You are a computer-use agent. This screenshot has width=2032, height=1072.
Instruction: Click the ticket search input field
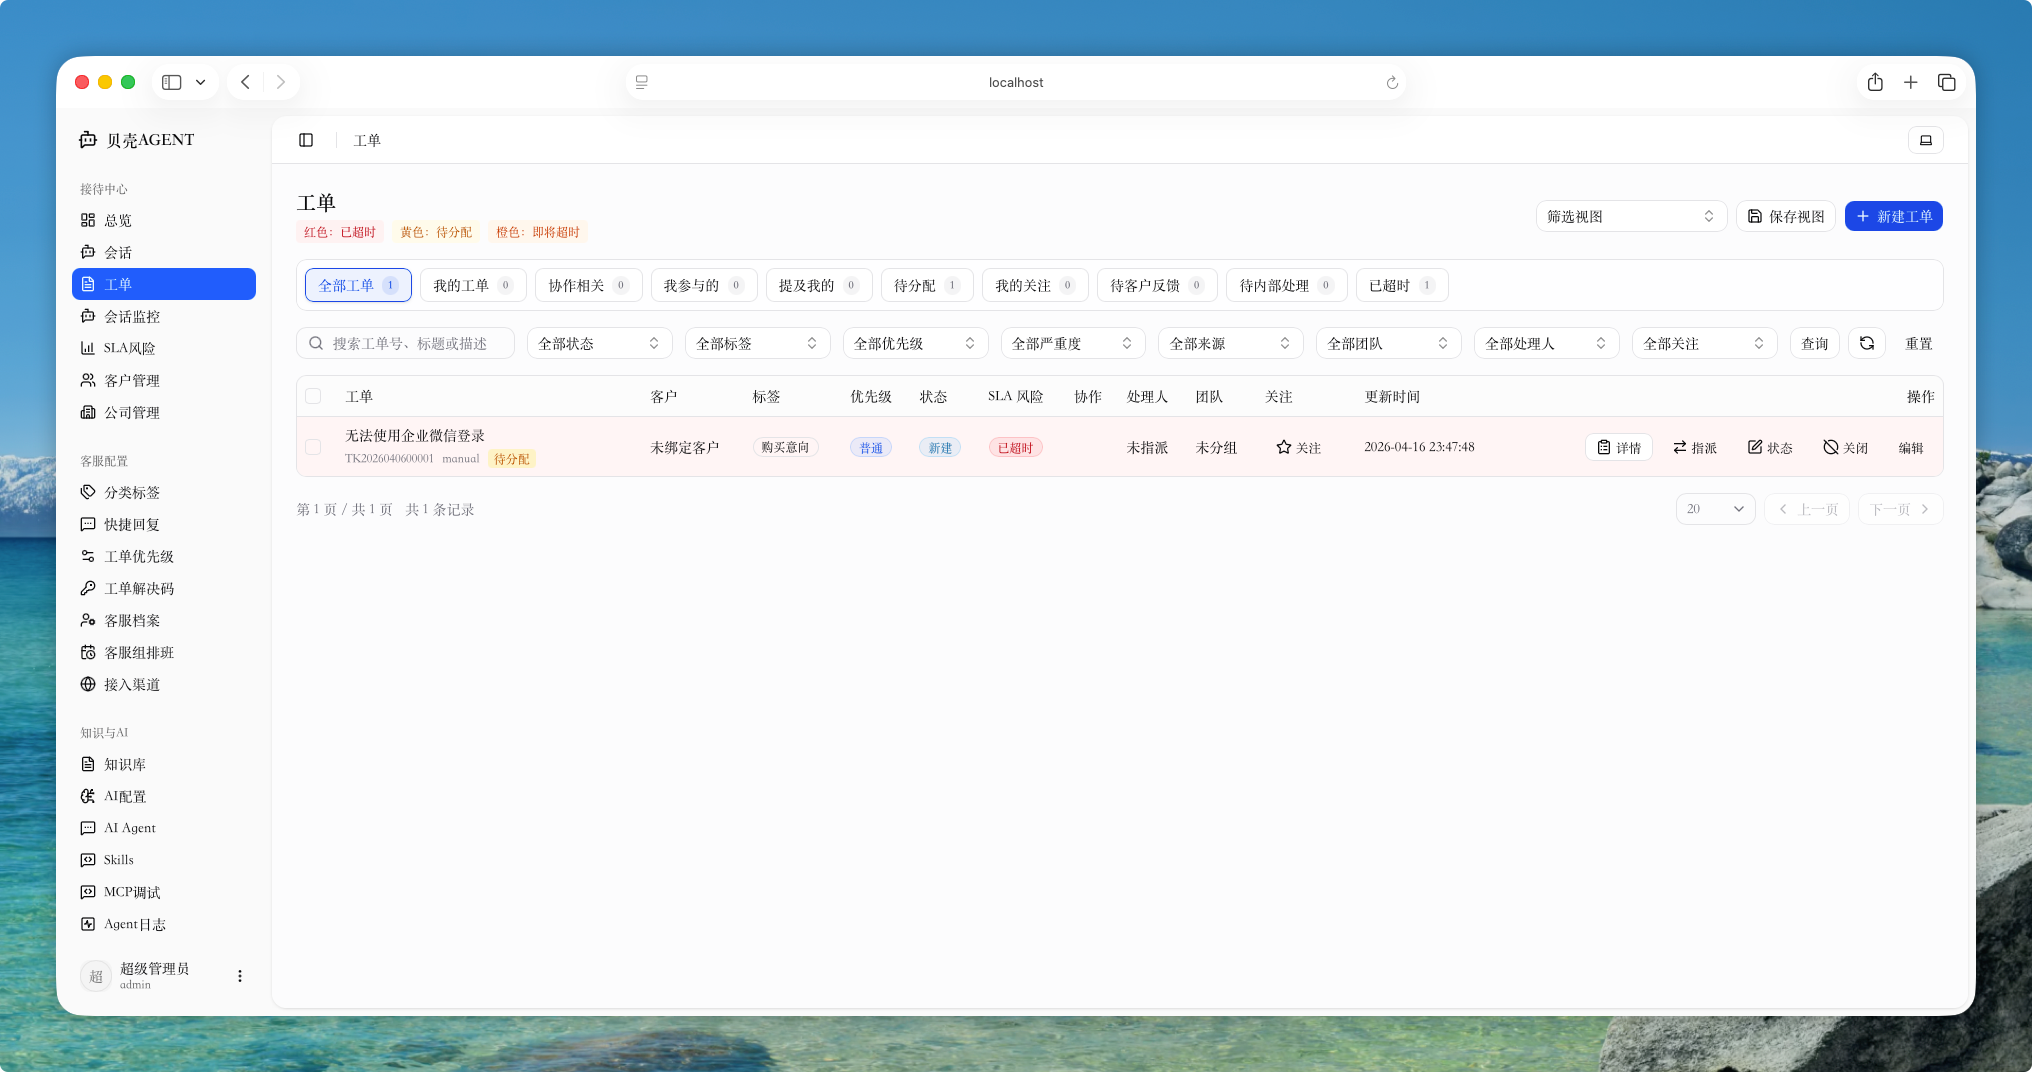415,343
